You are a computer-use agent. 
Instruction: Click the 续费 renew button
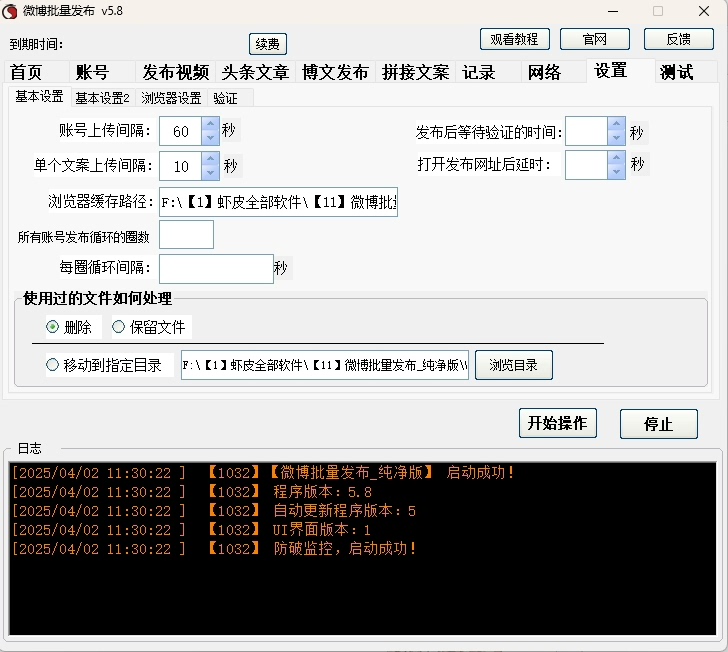click(267, 44)
